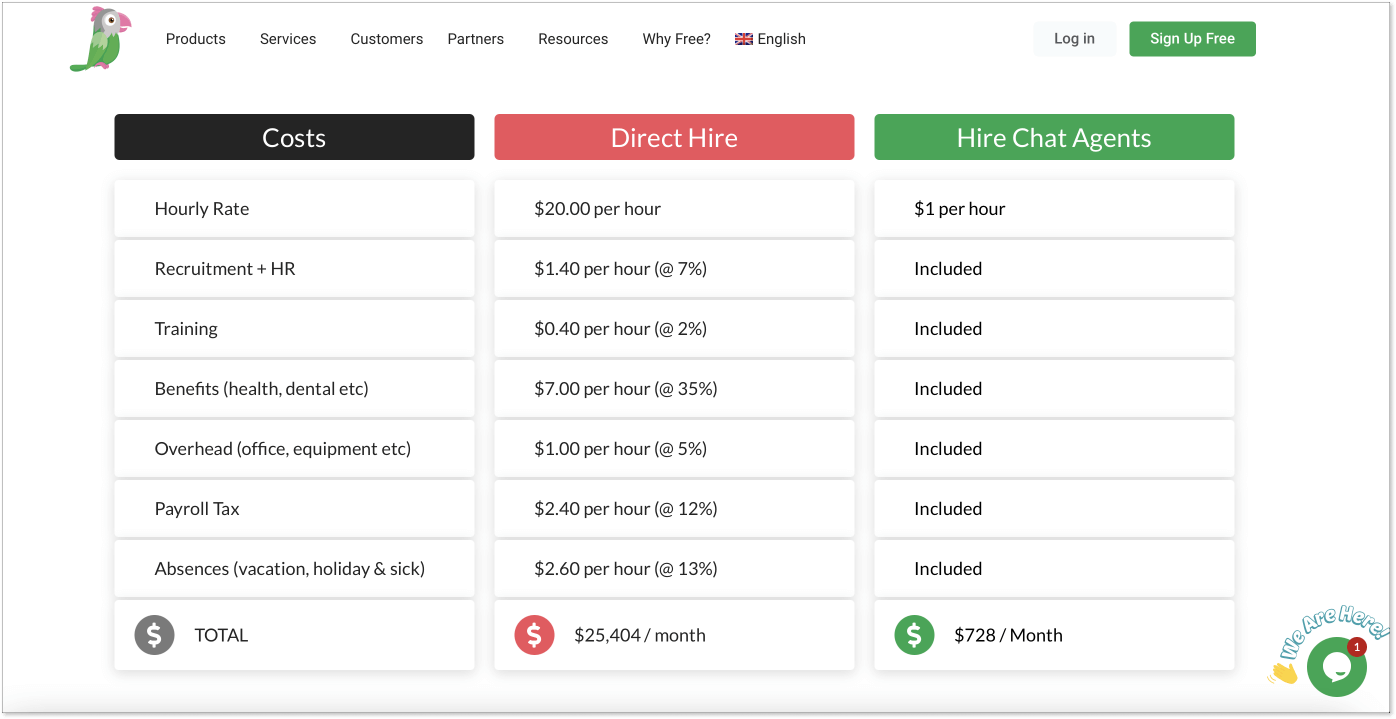
Task: Open the Why Free? page link
Action: (x=676, y=39)
